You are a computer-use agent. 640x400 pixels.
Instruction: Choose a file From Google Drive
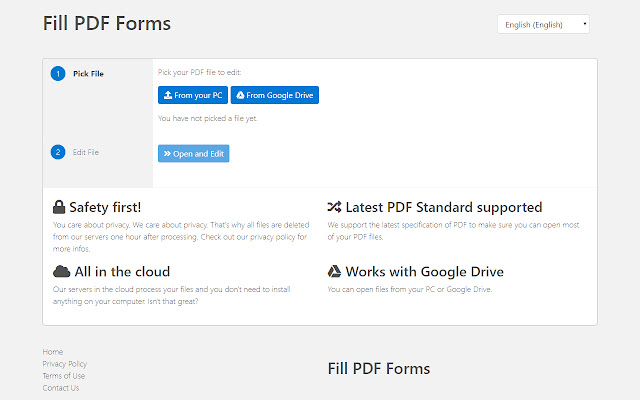tap(275, 95)
